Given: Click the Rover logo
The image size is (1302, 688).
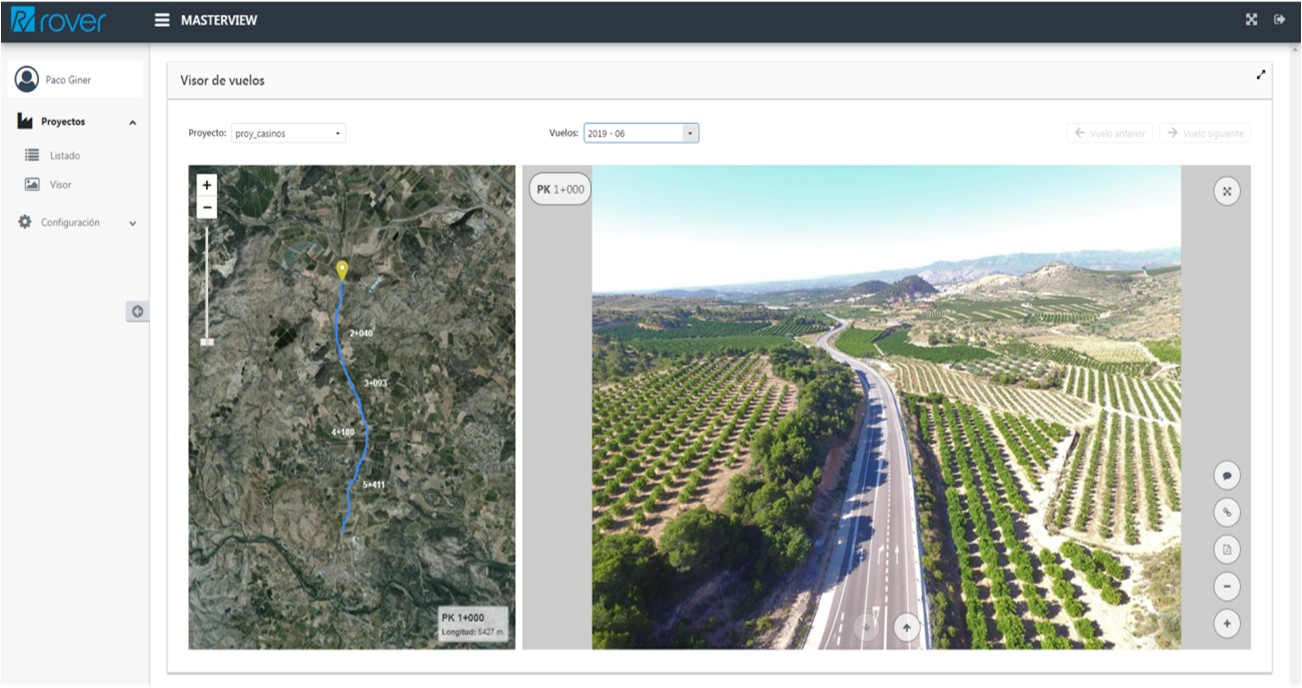Looking at the screenshot, I should [56, 20].
